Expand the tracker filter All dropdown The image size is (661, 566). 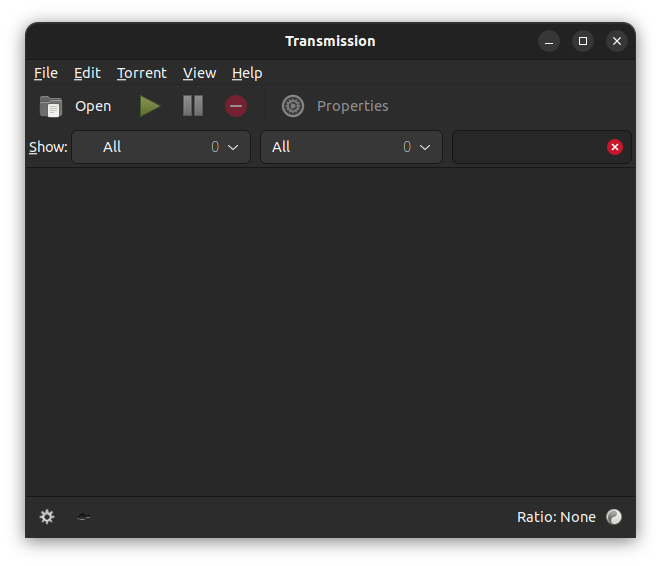coord(352,147)
